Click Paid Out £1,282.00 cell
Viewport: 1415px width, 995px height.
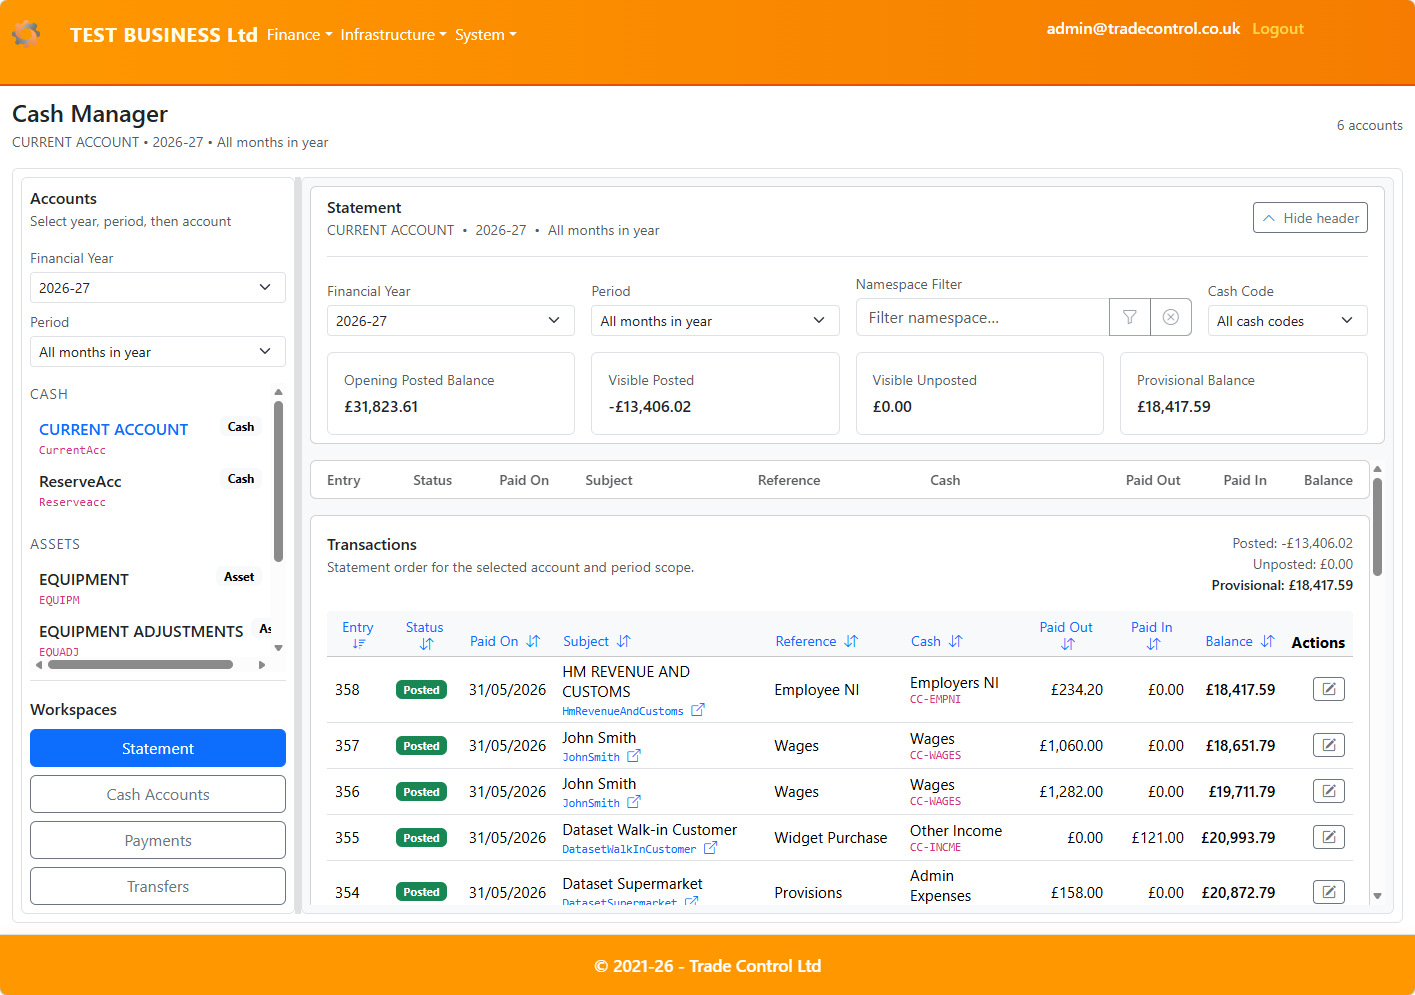coord(1071,792)
